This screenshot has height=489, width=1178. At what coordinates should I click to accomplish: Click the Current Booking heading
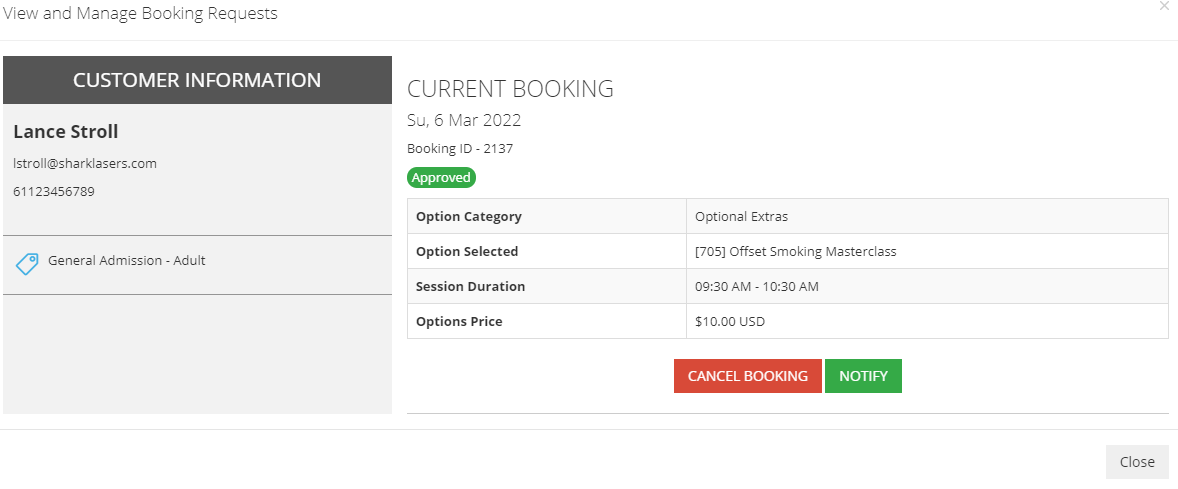click(510, 89)
